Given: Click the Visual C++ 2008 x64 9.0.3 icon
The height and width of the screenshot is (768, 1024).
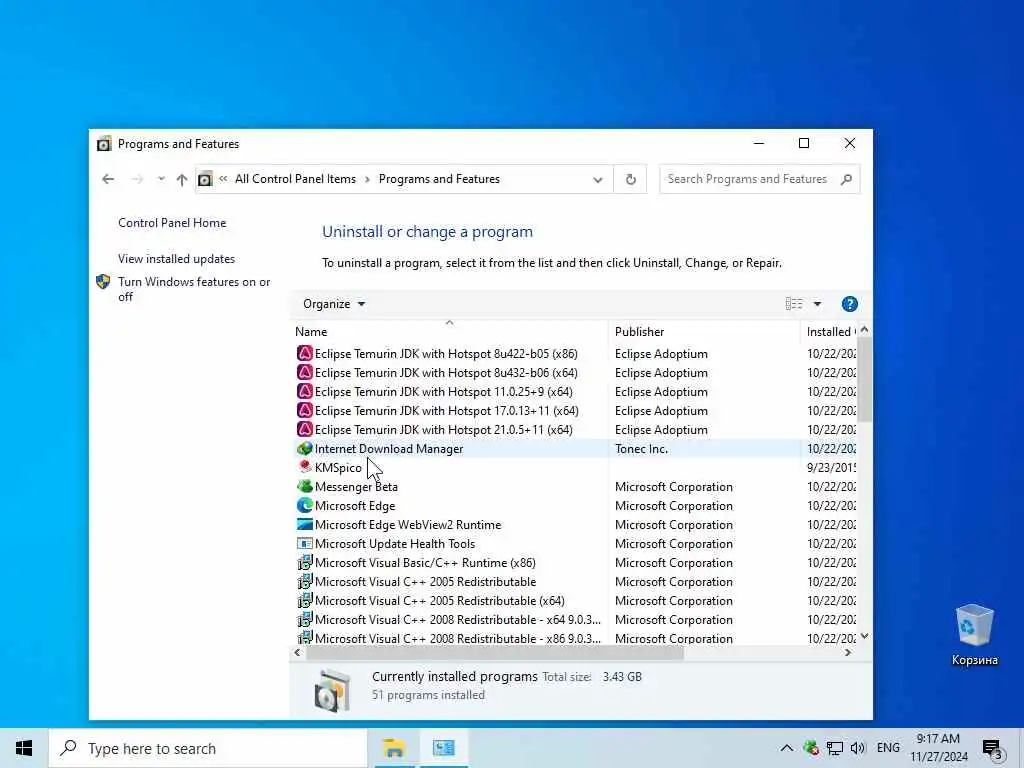Looking at the screenshot, I should coord(304,619).
